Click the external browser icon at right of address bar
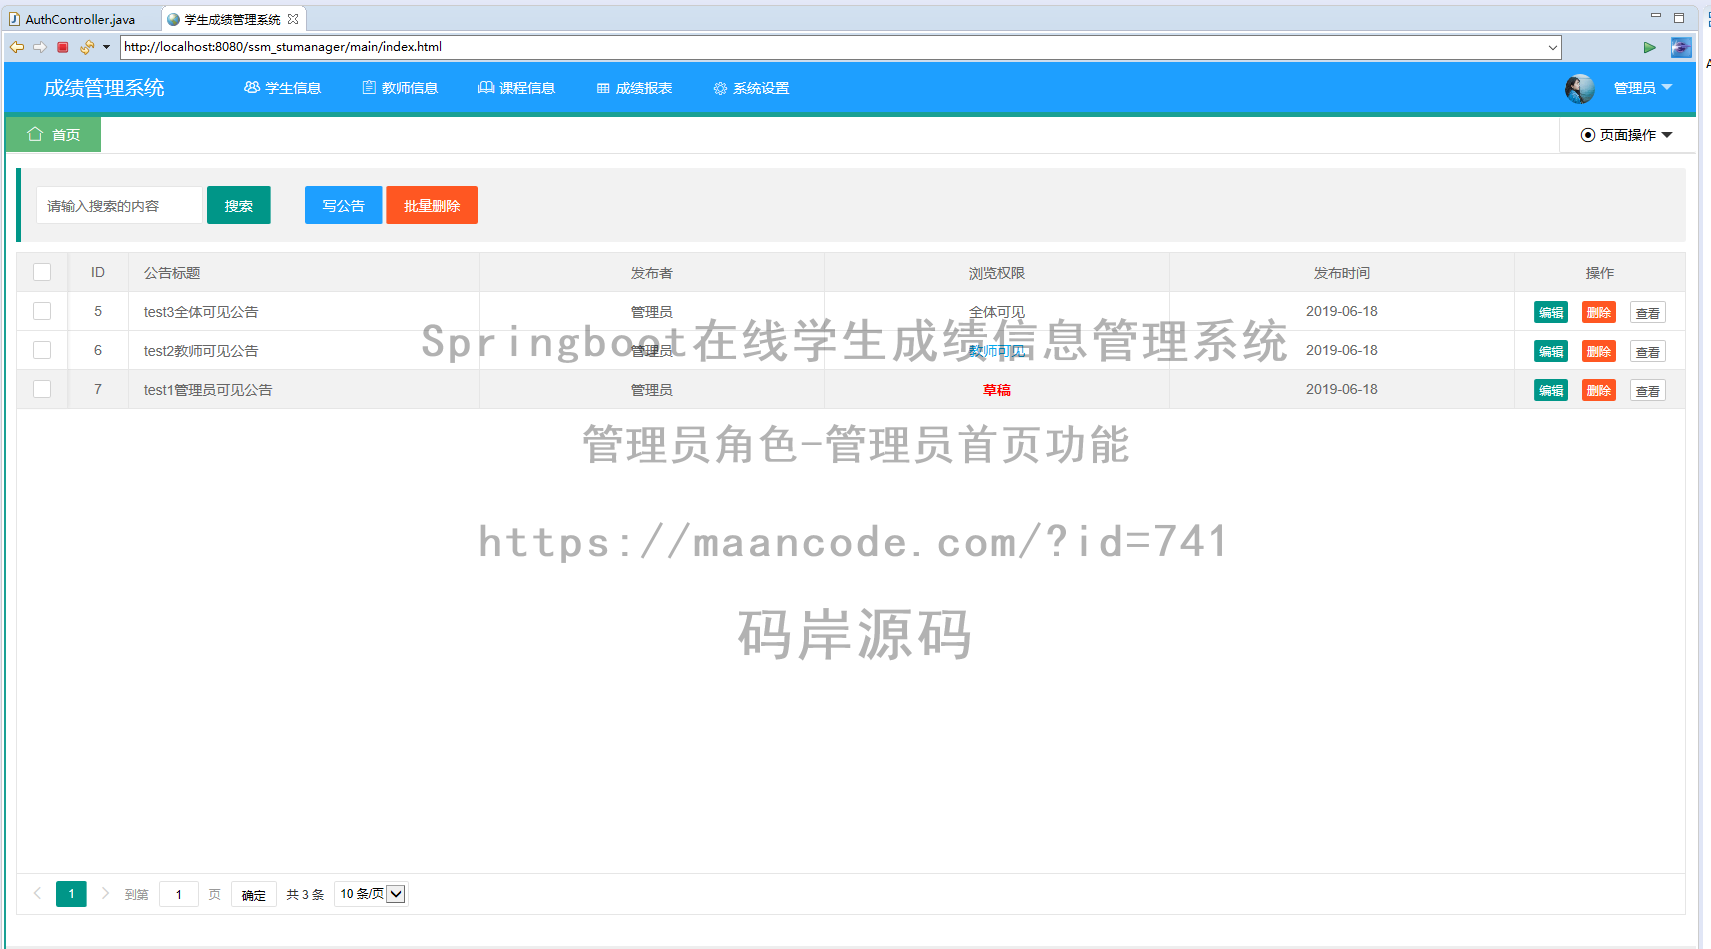The width and height of the screenshot is (1711, 949). 1681,47
